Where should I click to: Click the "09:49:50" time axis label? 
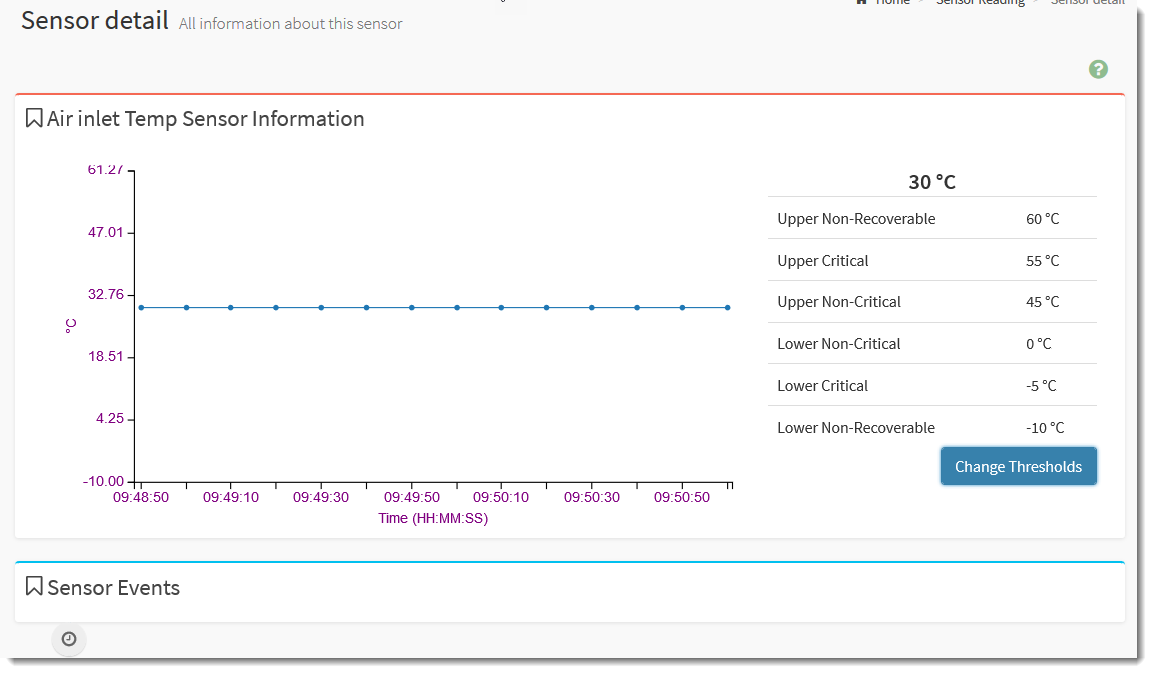[412, 497]
